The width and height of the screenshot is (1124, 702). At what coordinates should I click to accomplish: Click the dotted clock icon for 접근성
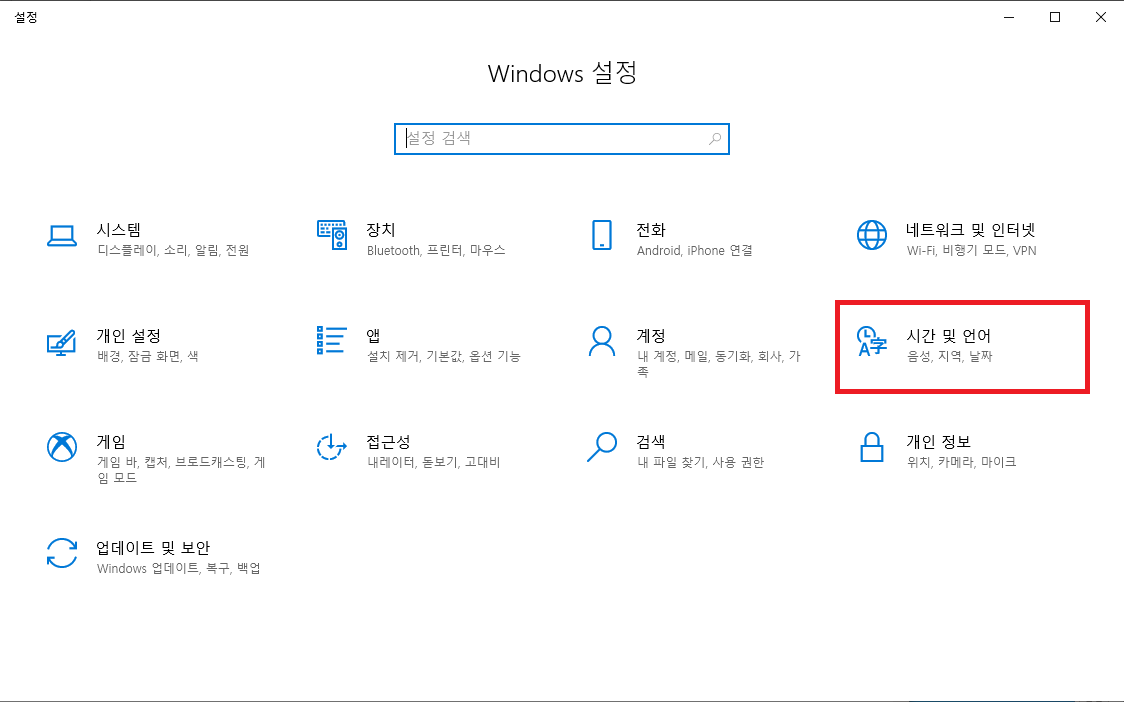click(331, 447)
